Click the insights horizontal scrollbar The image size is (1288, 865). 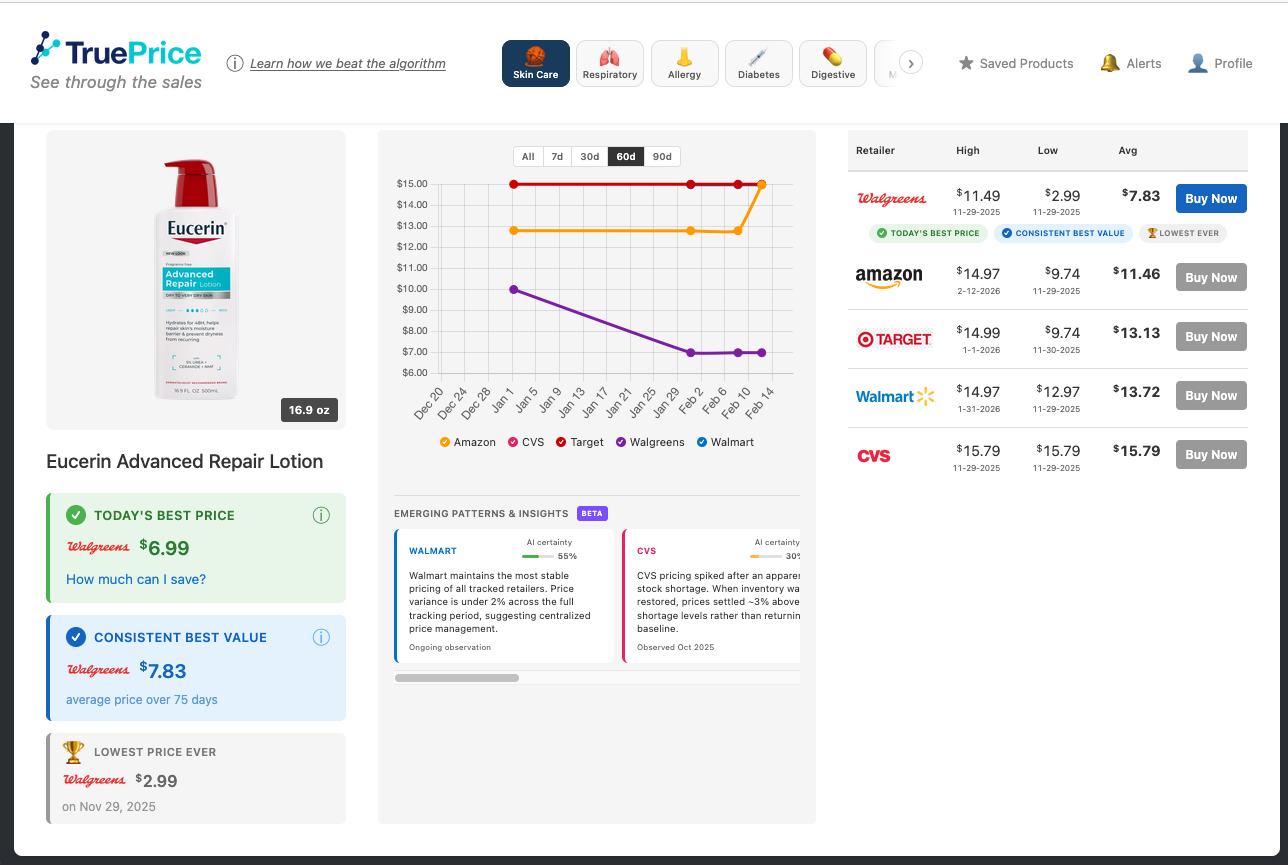pyautogui.click(x=457, y=678)
